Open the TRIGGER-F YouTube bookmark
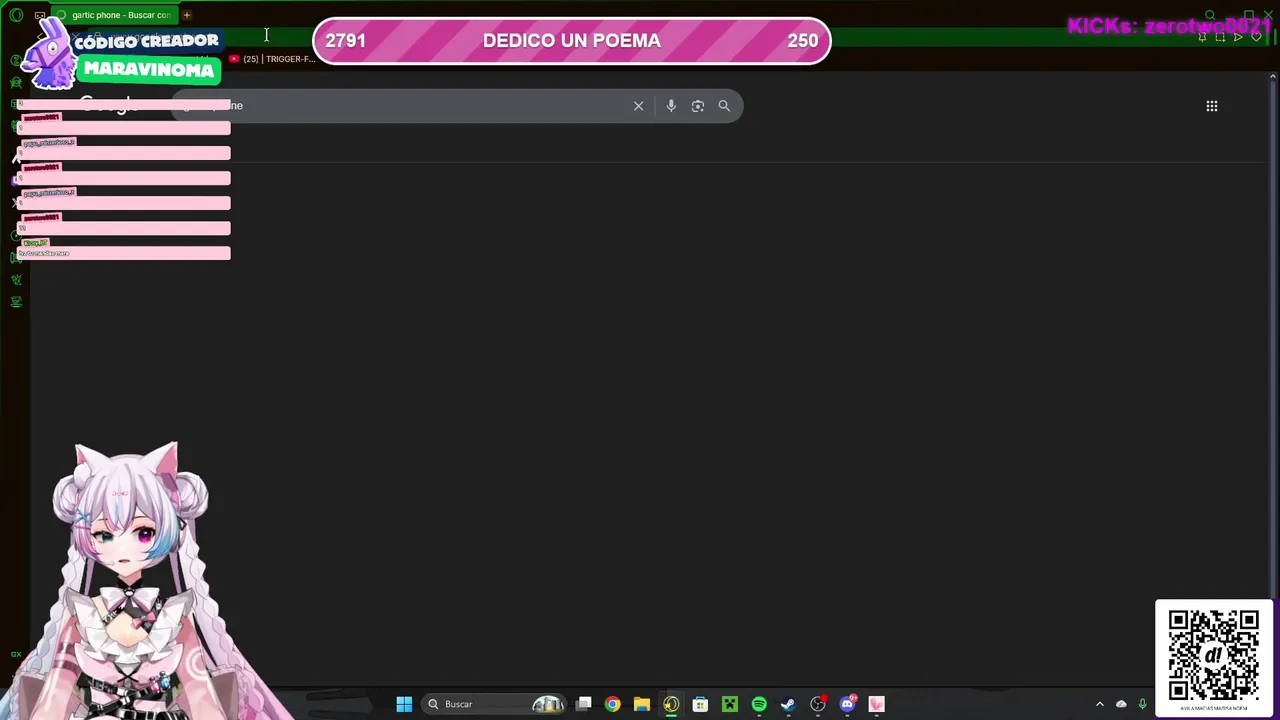The image size is (1280, 720). [x=272, y=59]
